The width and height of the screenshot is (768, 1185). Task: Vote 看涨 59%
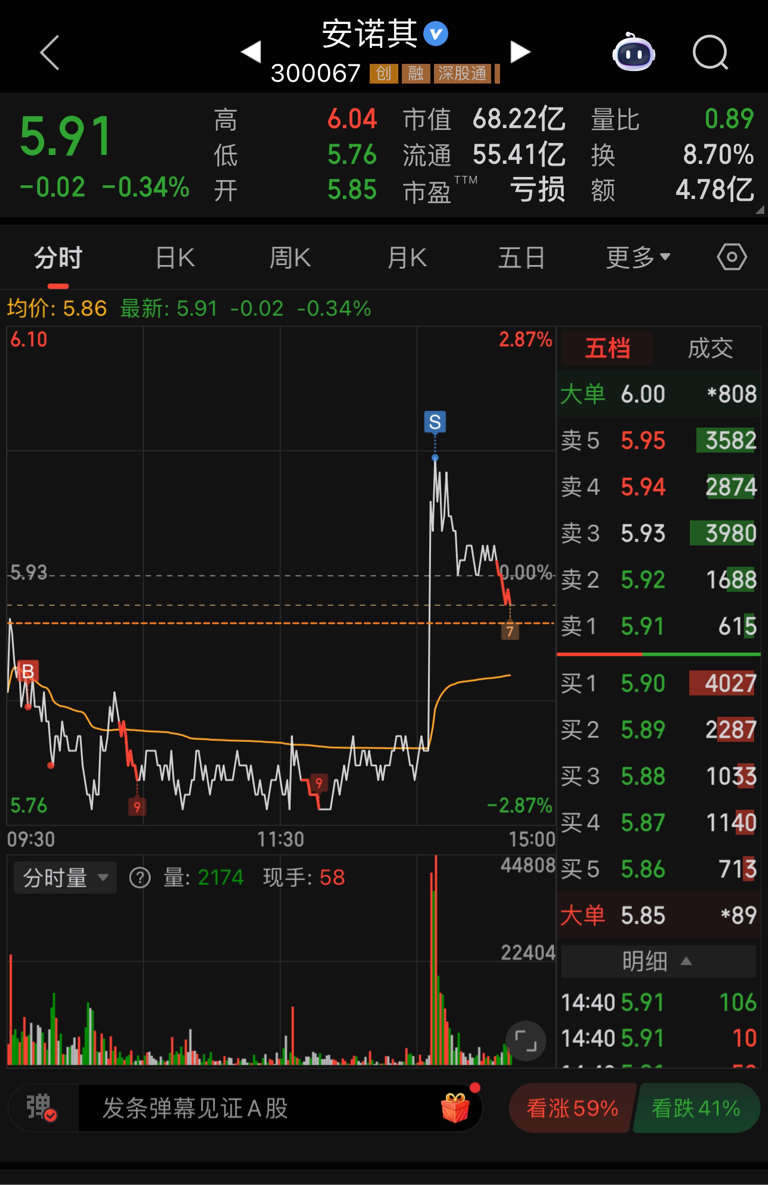coord(572,1108)
